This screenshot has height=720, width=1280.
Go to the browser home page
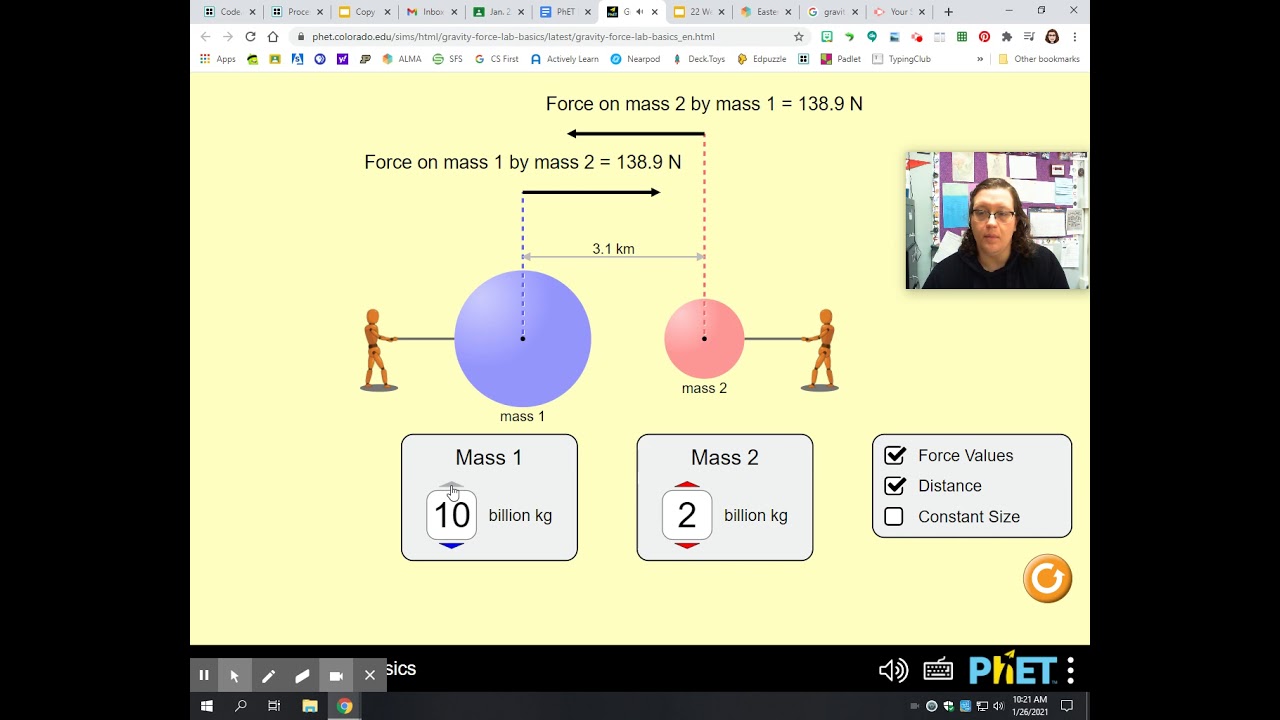(x=272, y=36)
